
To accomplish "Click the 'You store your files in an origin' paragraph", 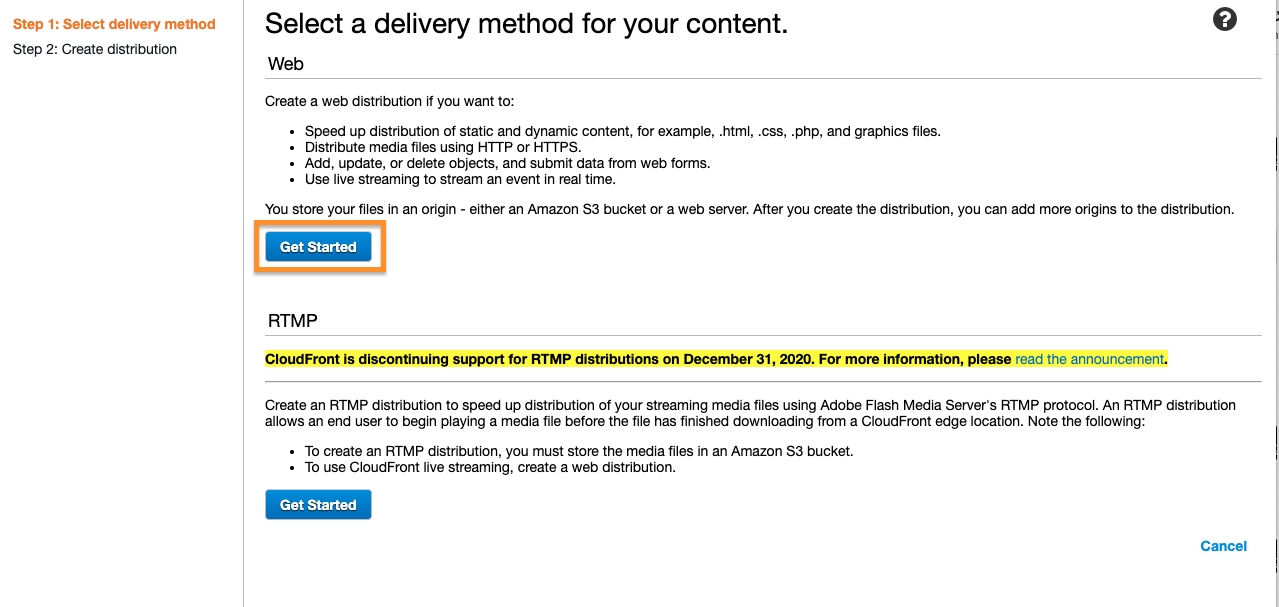I will [749, 209].
